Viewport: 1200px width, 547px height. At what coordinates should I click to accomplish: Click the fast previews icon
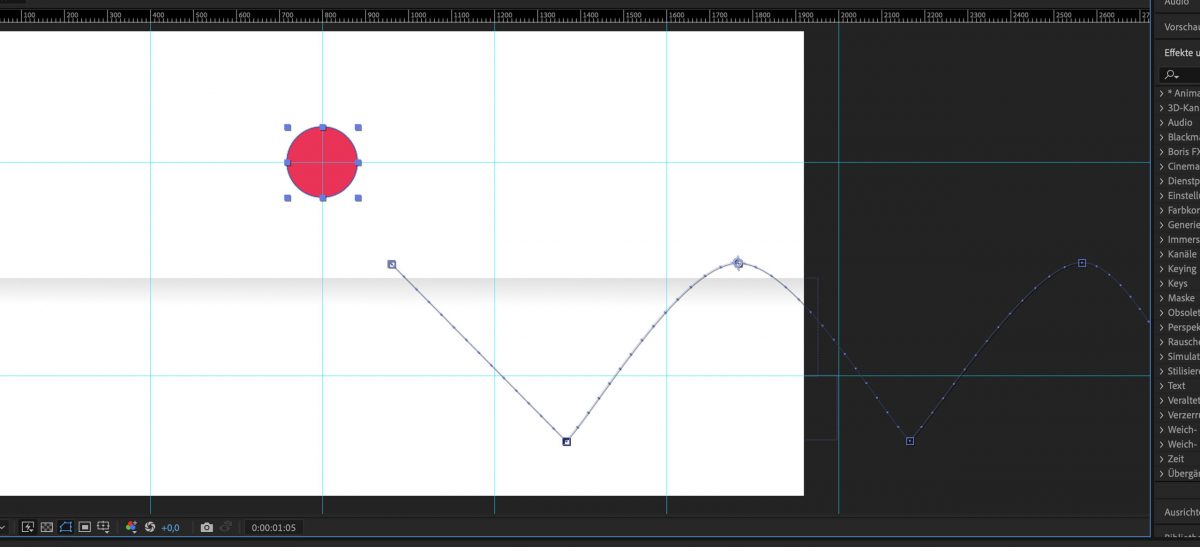coord(28,527)
